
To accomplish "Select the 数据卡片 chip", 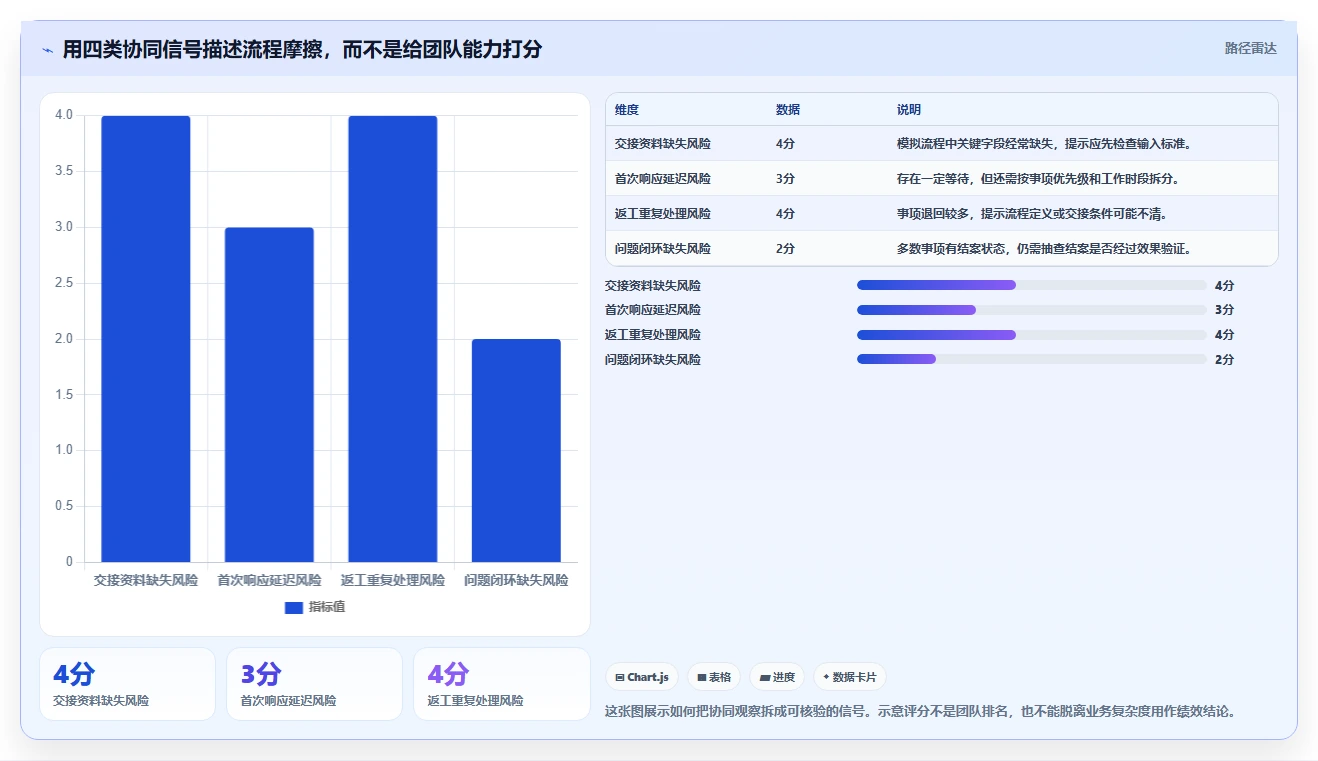I will (x=849, y=677).
